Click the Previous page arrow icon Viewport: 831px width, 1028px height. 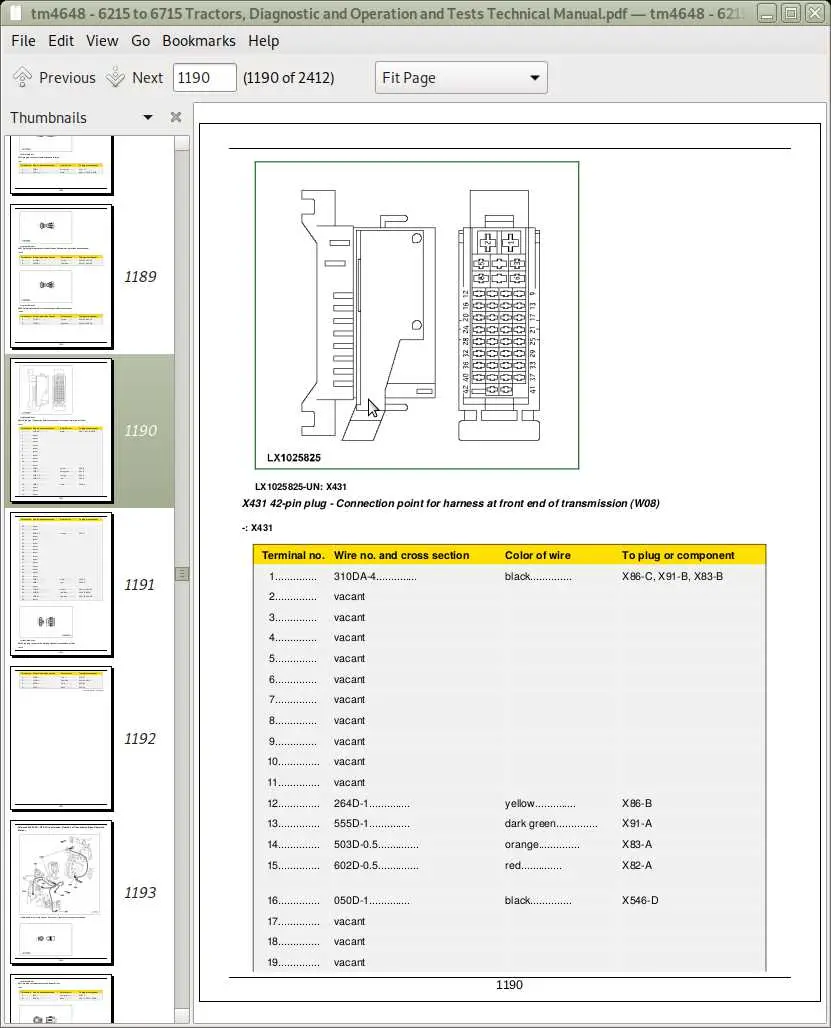(22, 77)
